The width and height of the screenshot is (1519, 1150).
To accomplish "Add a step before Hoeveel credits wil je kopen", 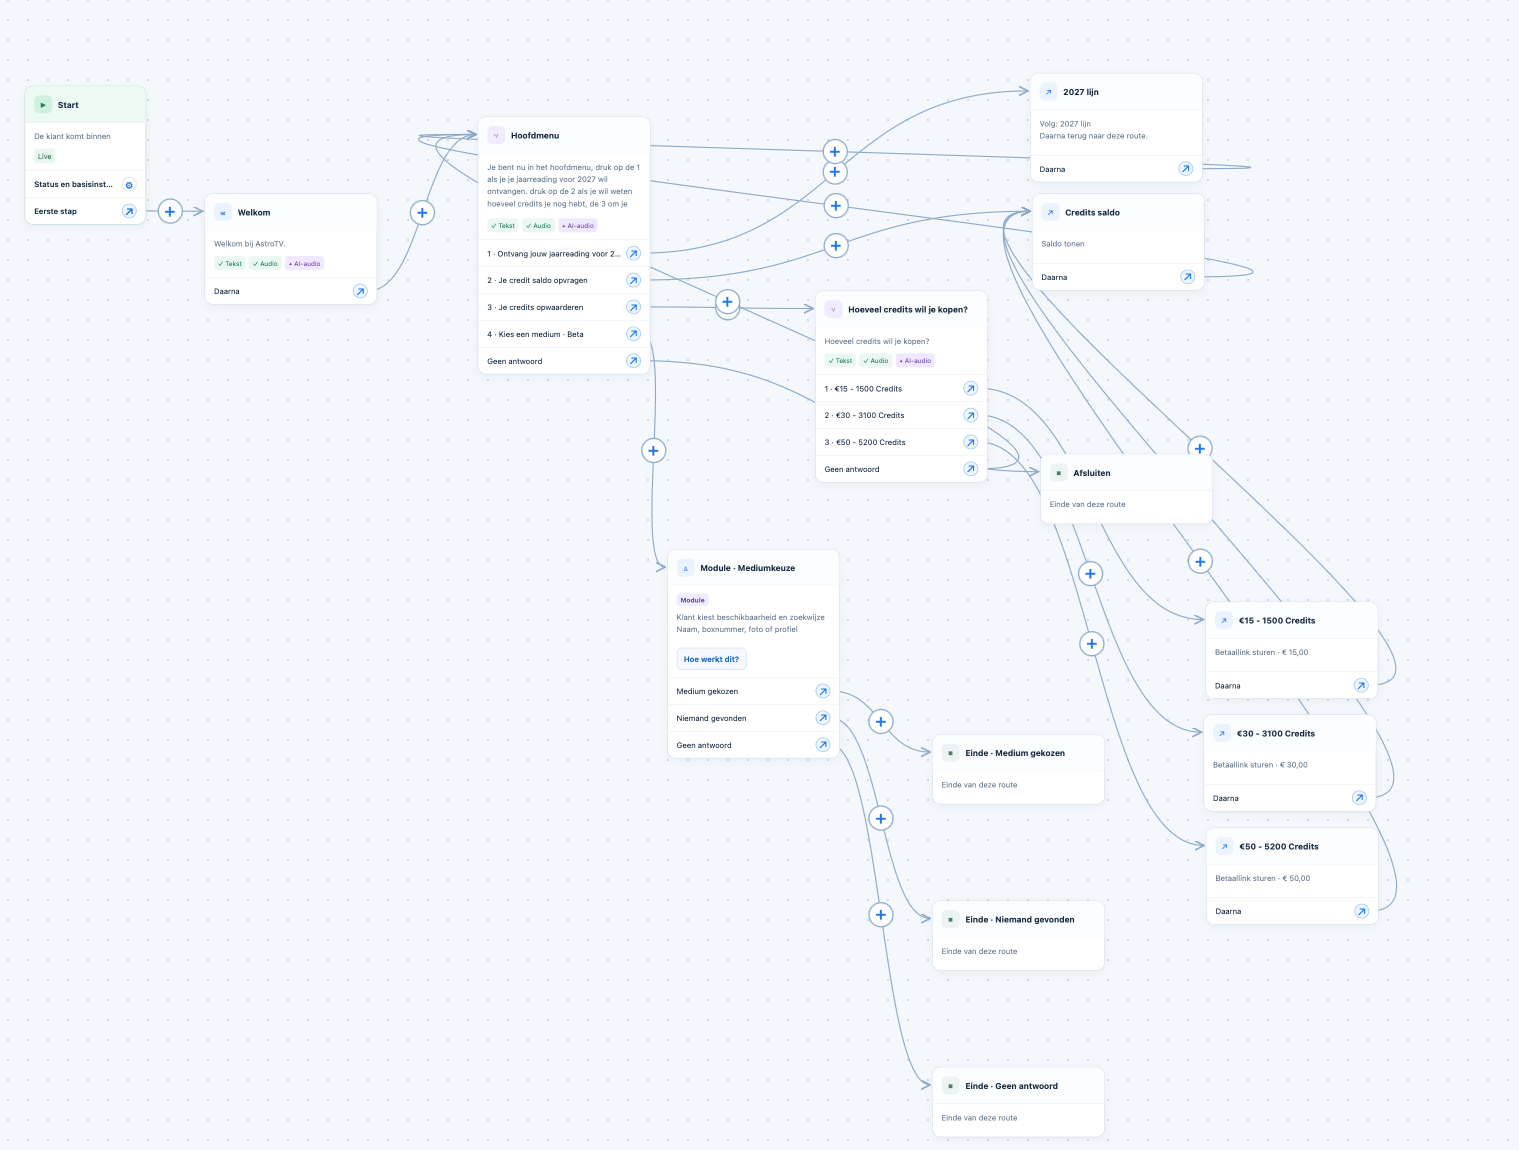I will (727, 302).
